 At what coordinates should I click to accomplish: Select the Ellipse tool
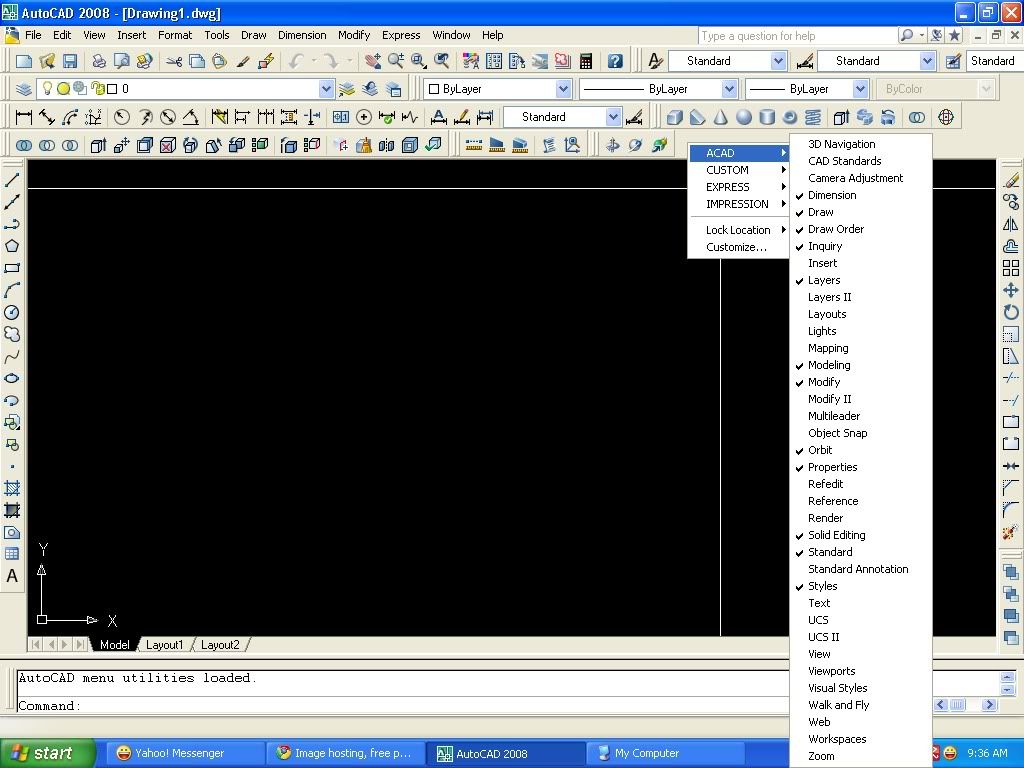[x=12, y=379]
